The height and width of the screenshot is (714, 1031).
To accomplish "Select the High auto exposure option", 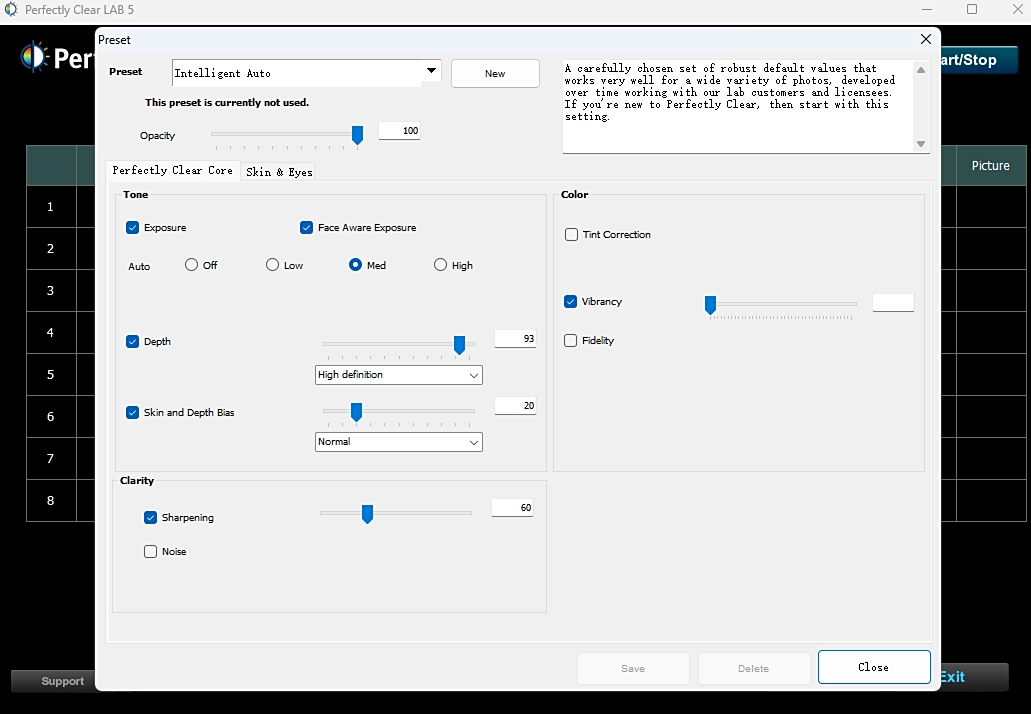I will click(440, 265).
